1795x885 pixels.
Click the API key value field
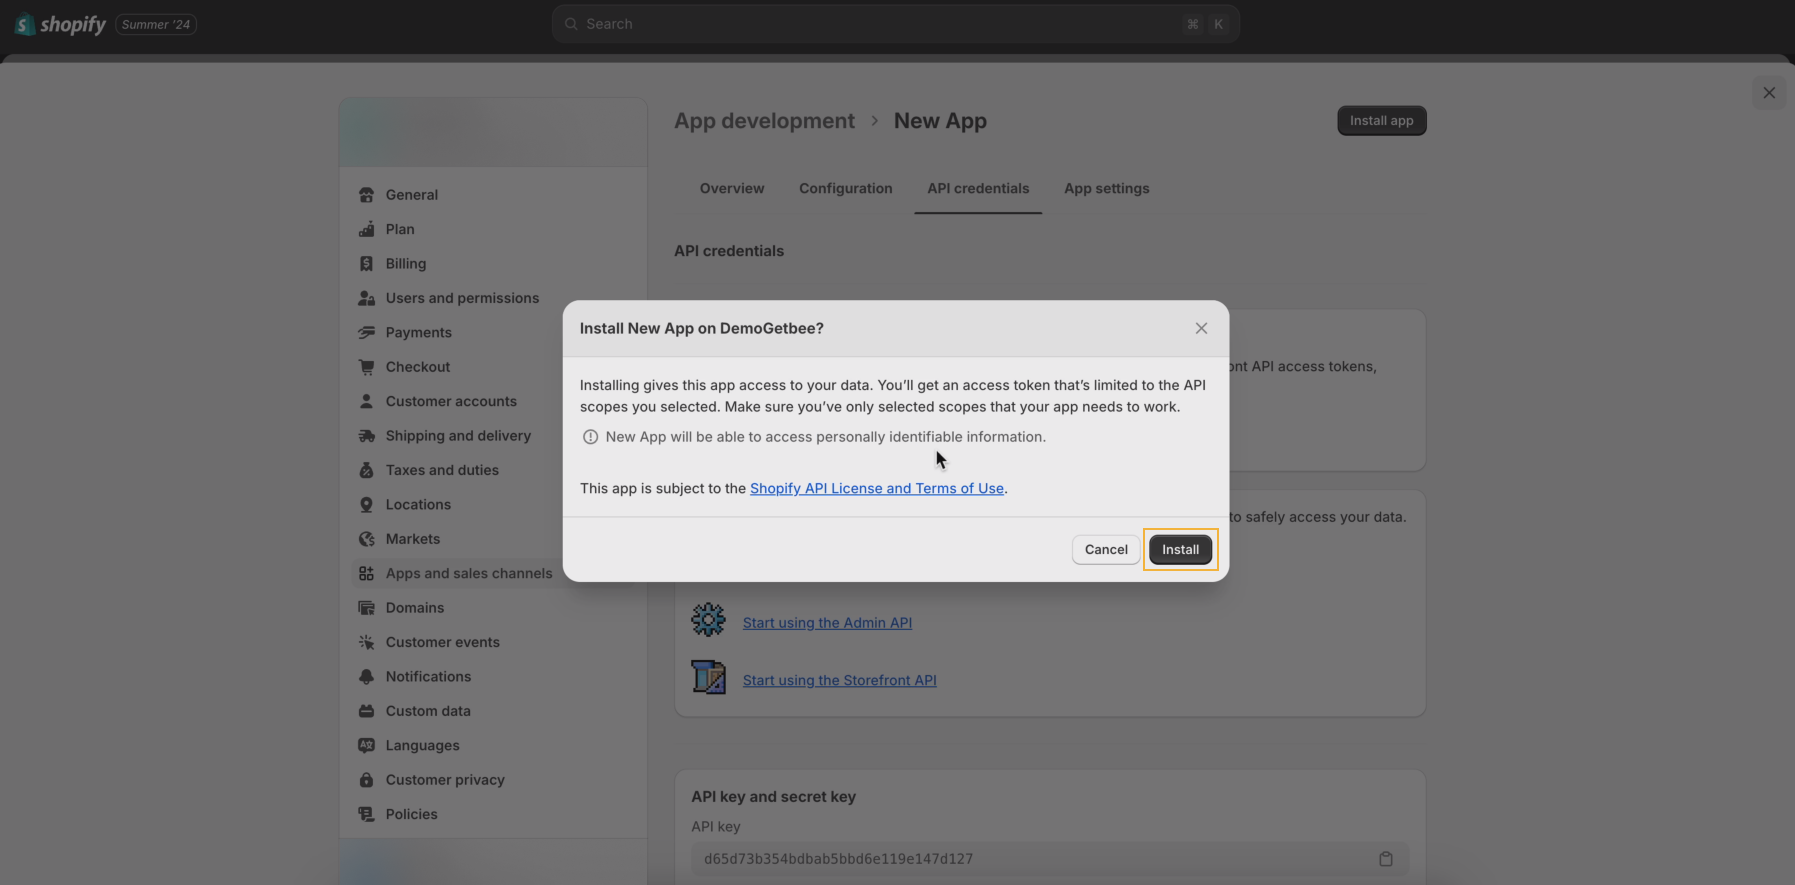[1050, 859]
